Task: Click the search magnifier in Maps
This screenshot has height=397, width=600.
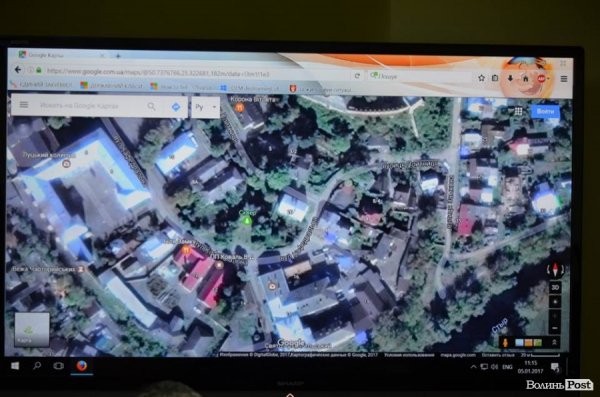Action: (152, 106)
